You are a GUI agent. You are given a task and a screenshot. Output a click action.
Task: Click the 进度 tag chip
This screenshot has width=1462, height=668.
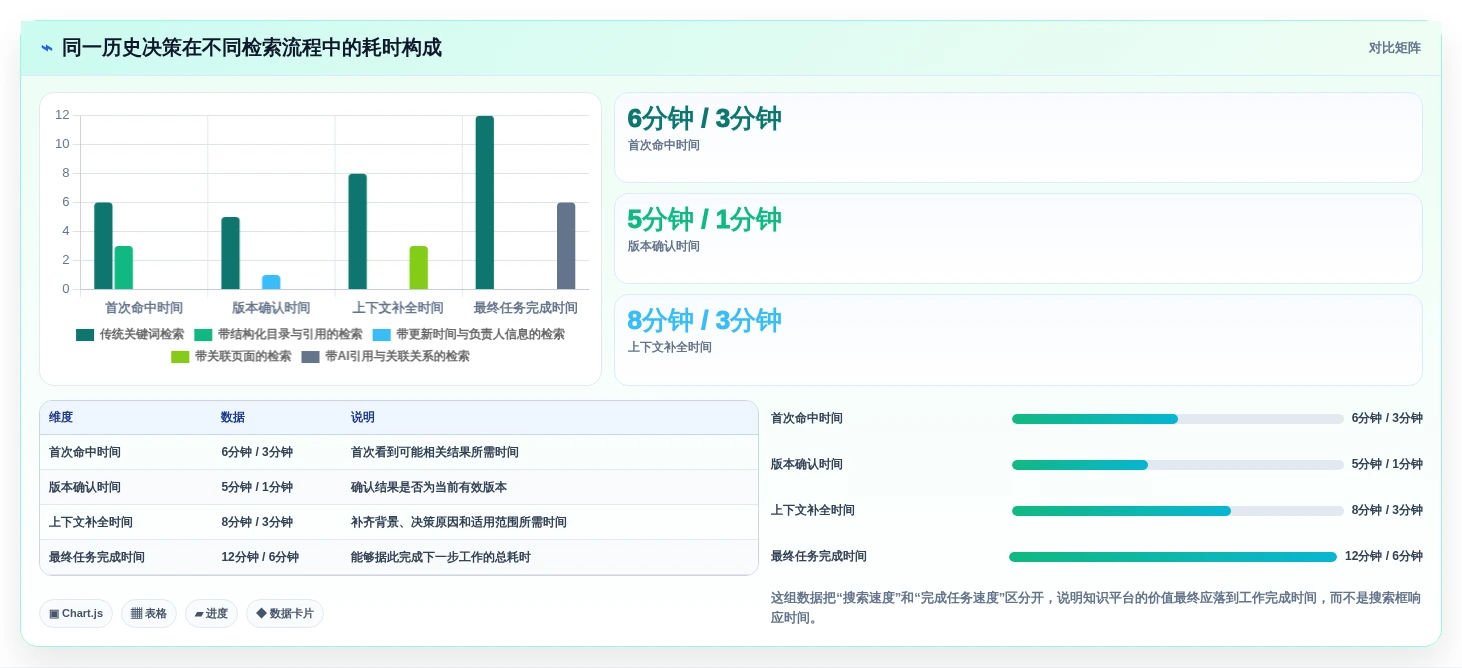(211, 614)
